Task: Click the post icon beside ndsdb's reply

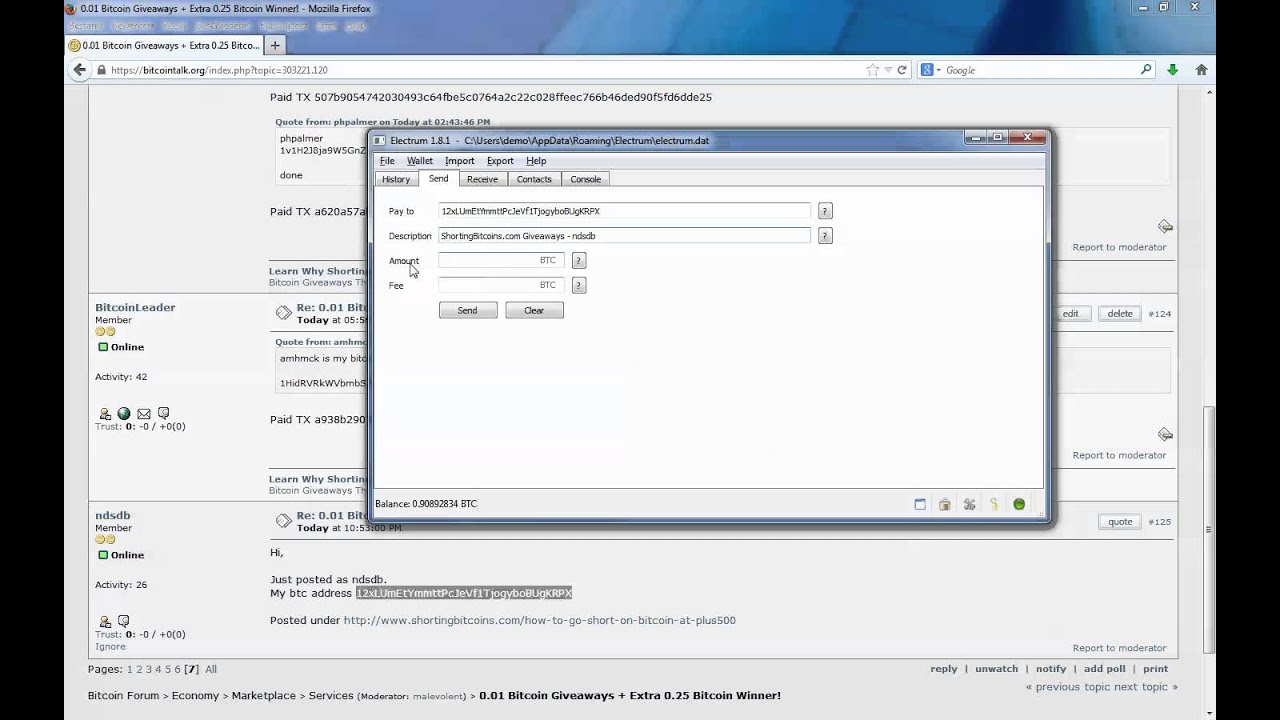Action: pos(283,521)
